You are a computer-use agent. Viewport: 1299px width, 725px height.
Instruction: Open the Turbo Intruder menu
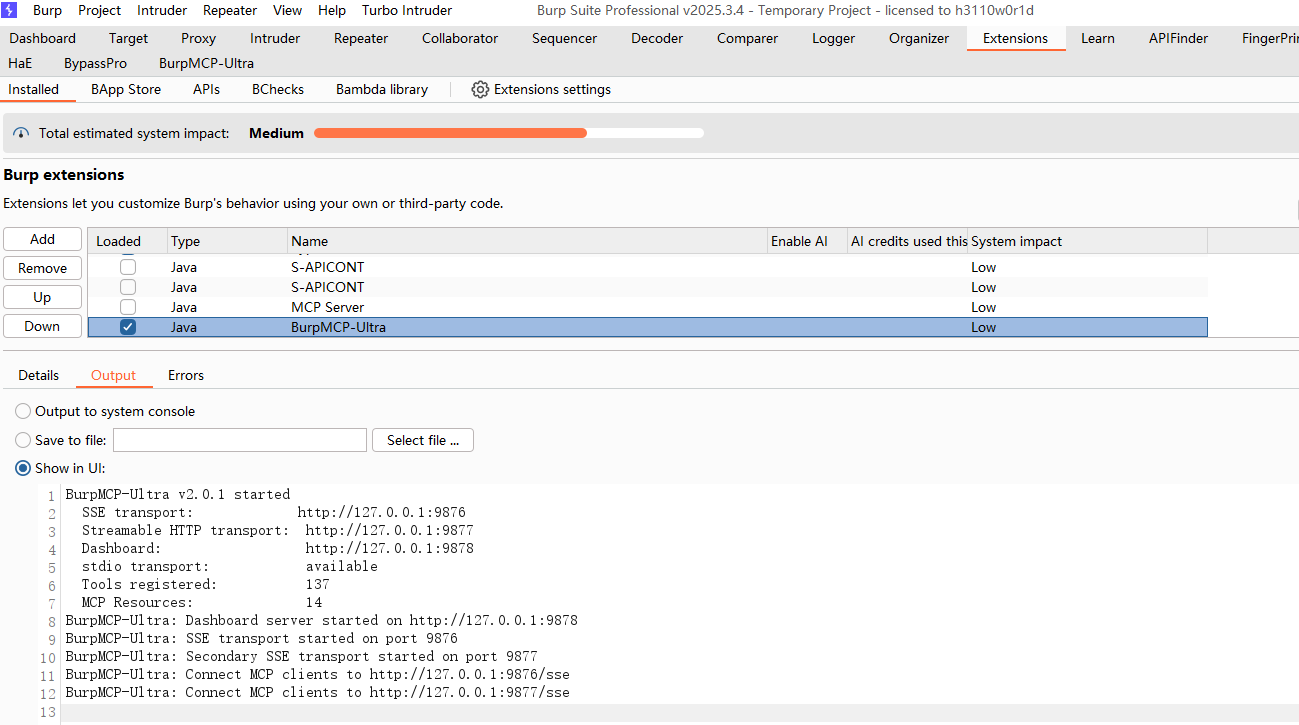(407, 10)
